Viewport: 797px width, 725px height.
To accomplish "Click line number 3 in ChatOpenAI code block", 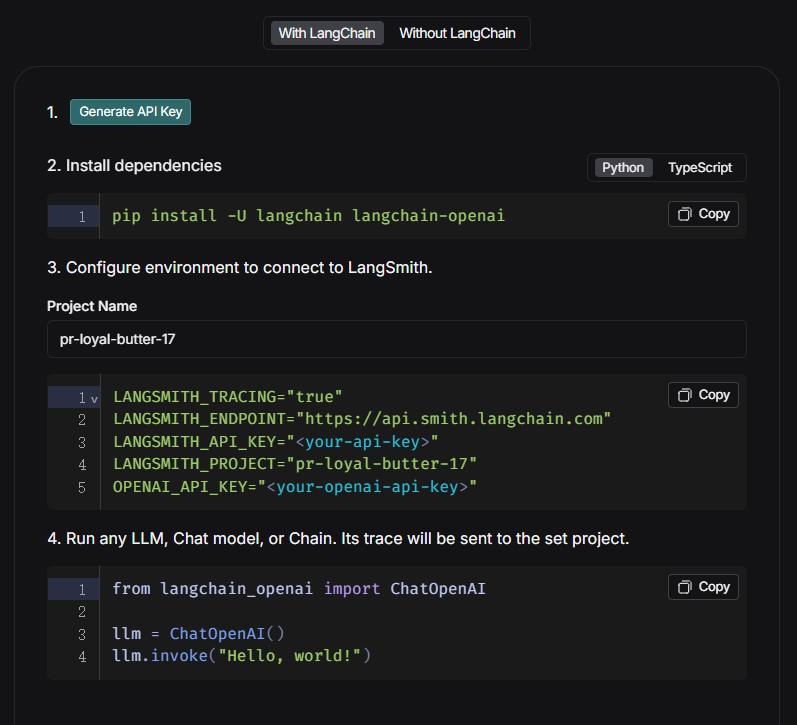I will (82, 635).
